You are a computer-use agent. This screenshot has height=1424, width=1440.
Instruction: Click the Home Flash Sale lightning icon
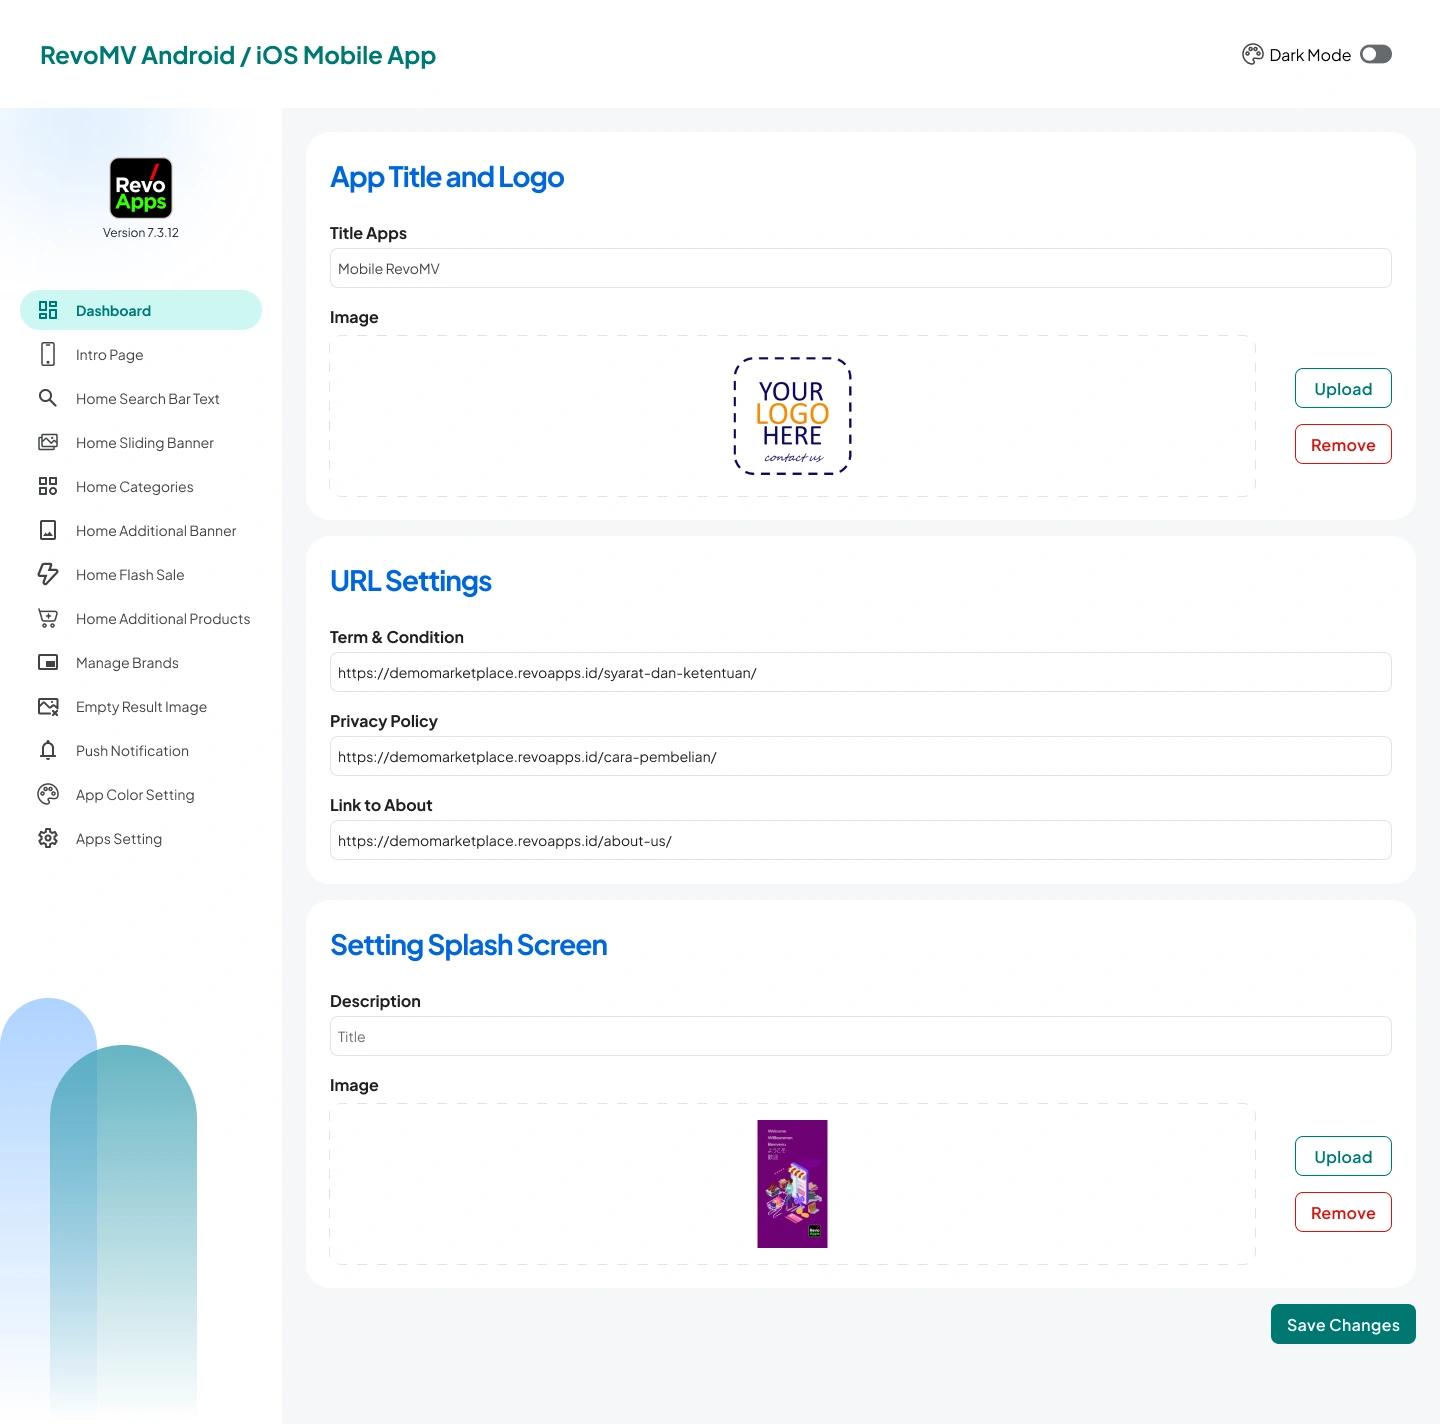48,574
